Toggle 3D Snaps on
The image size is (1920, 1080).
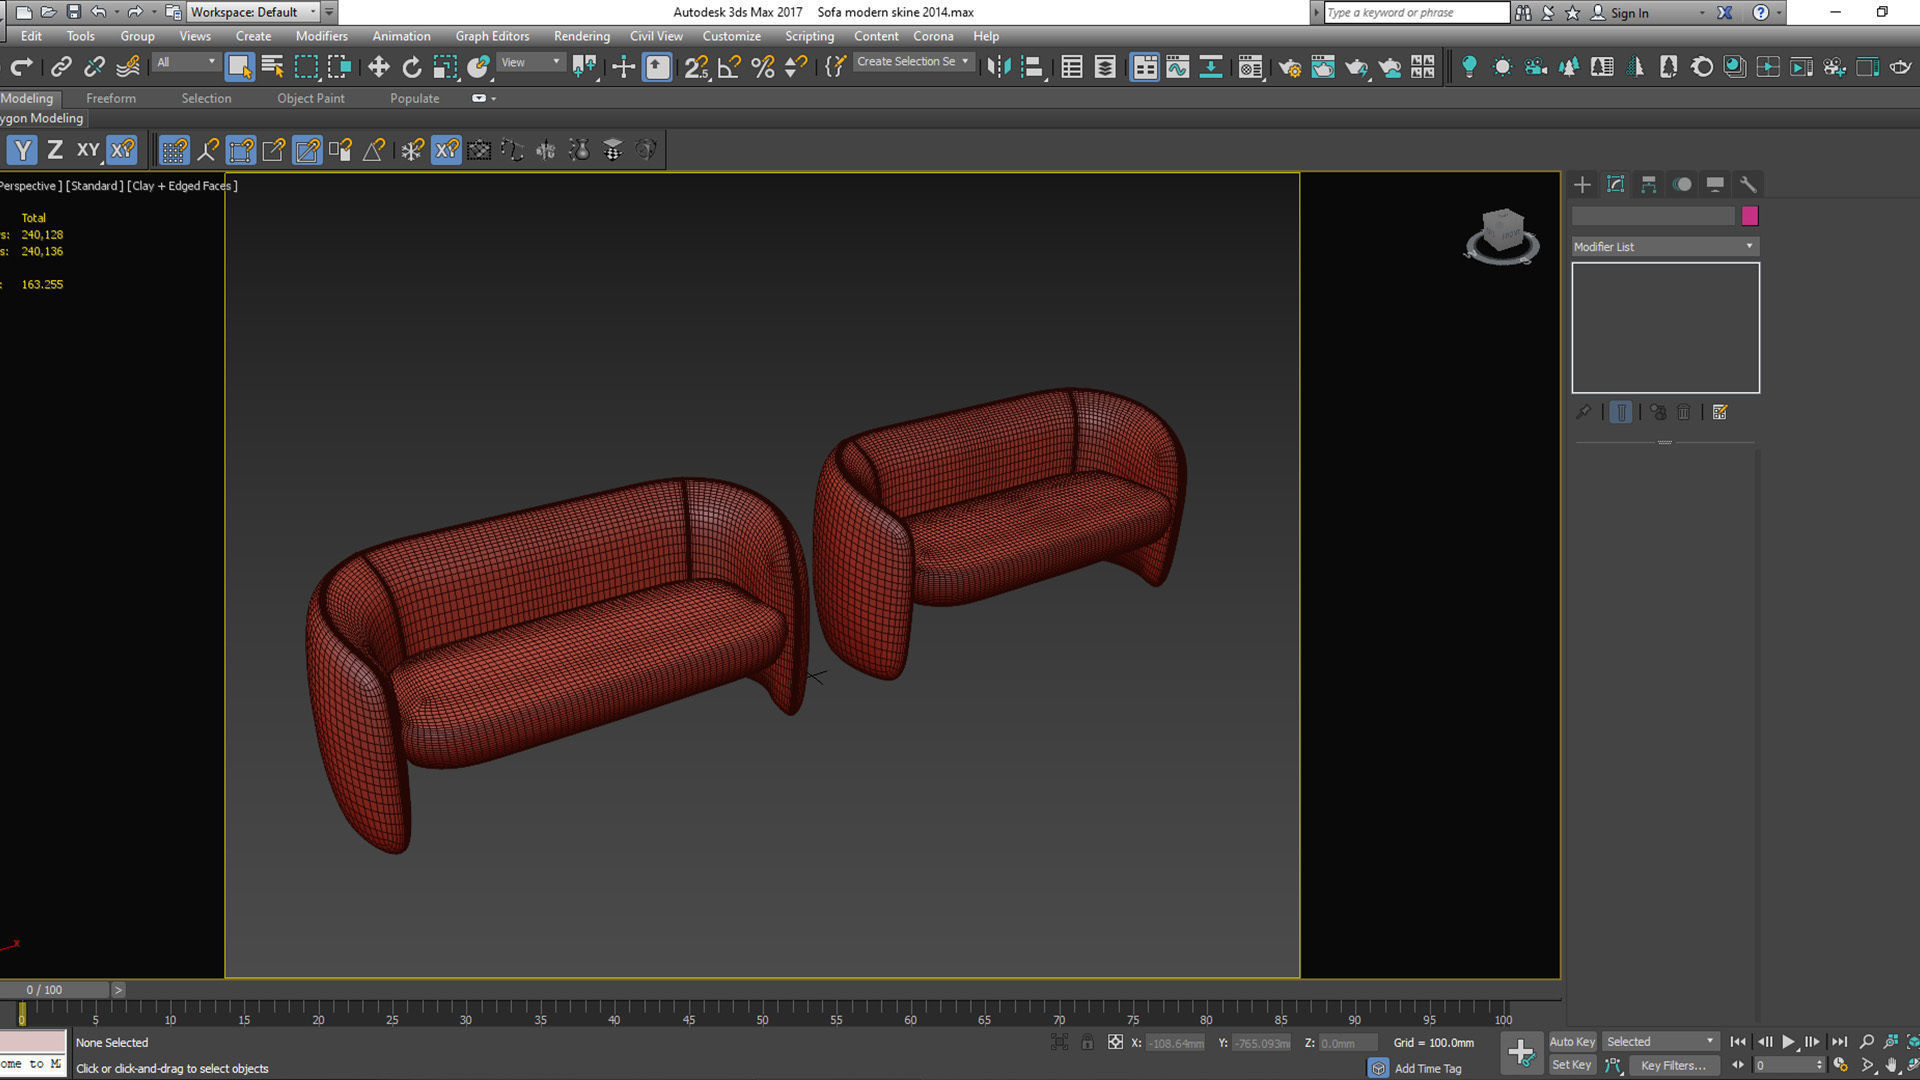[x=696, y=67]
